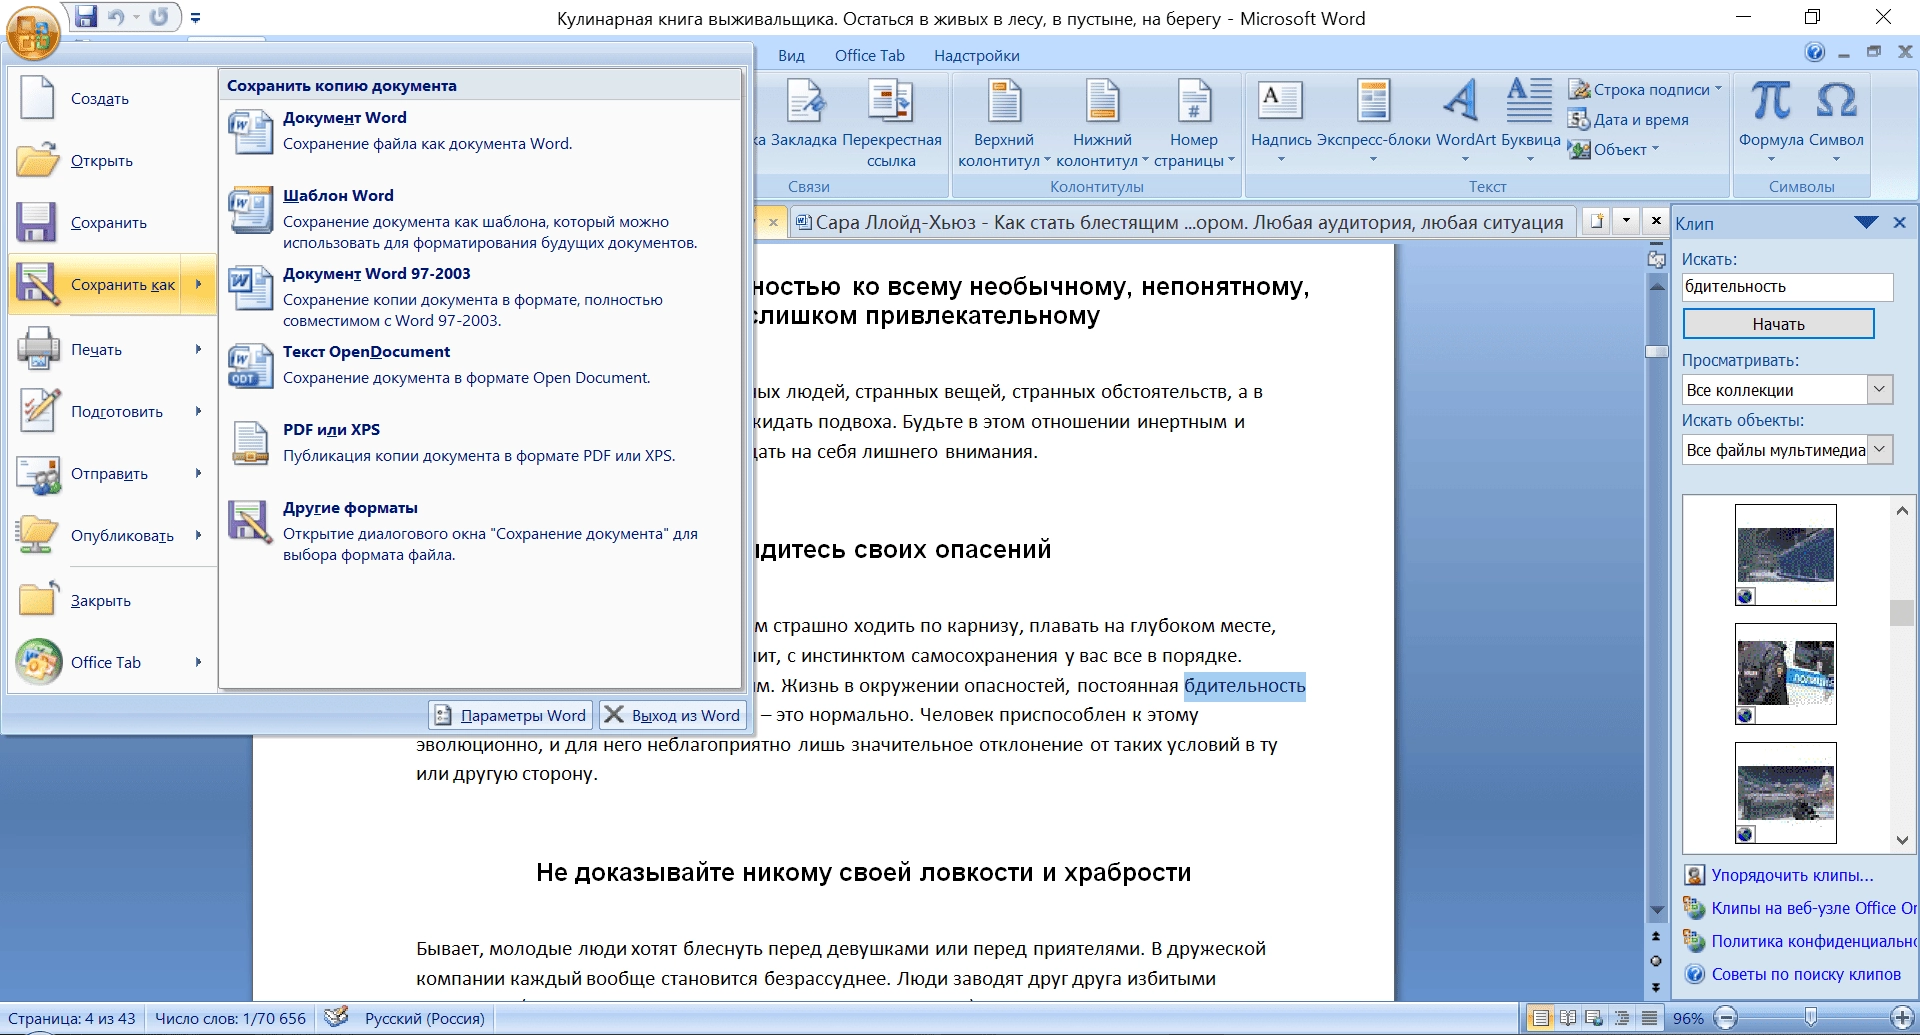
Task: Select the Сара Ллойд-Хьюз document tab
Action: (x=1183, y=222)
